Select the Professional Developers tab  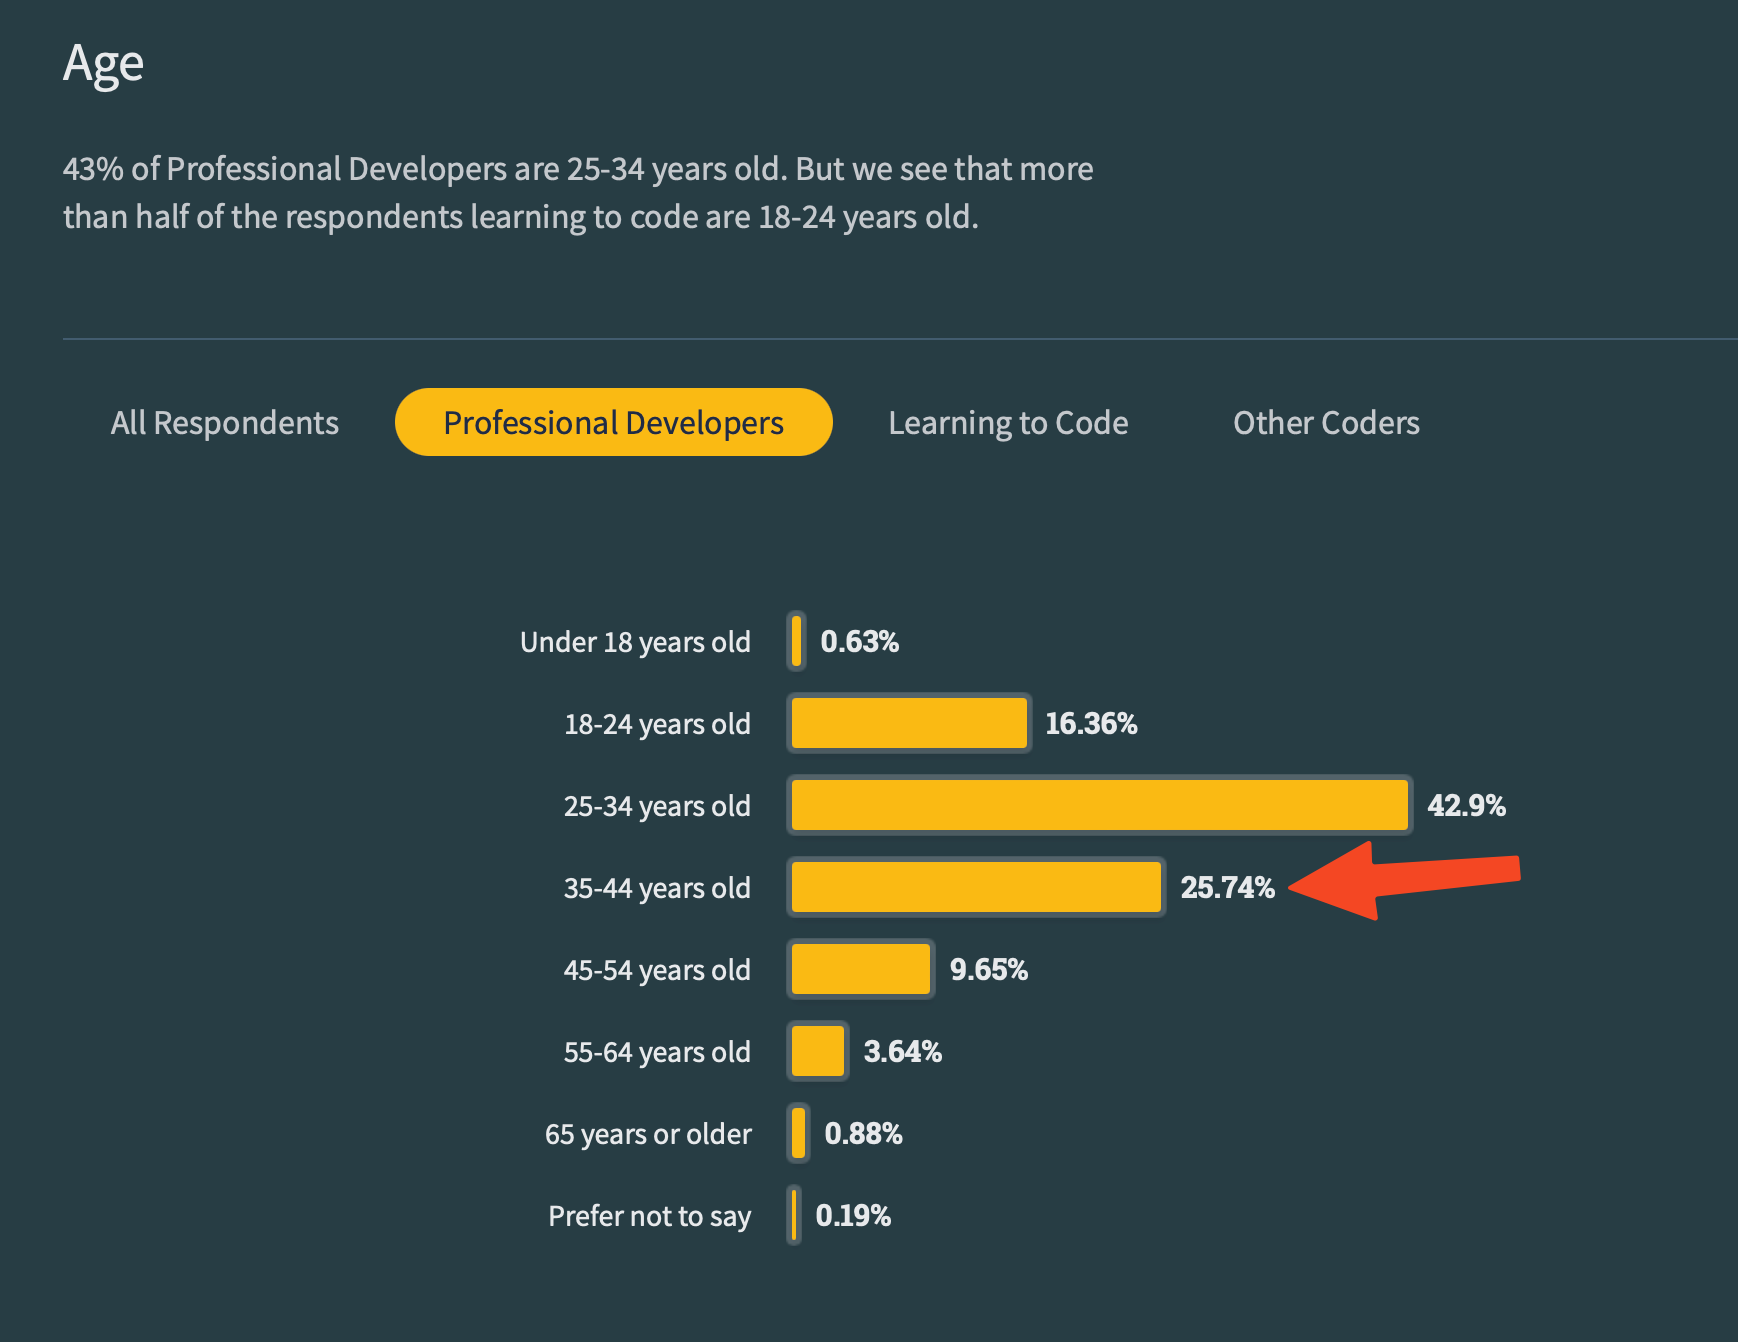point(613,423)
